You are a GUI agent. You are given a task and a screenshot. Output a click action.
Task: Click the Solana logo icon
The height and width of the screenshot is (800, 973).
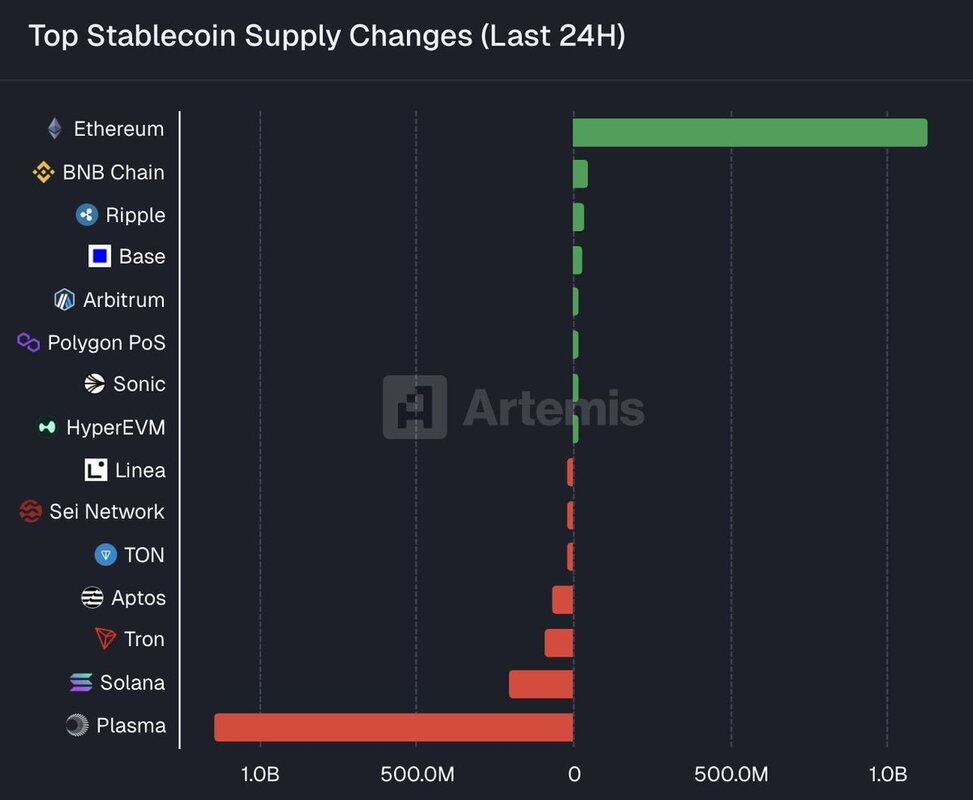81,683
